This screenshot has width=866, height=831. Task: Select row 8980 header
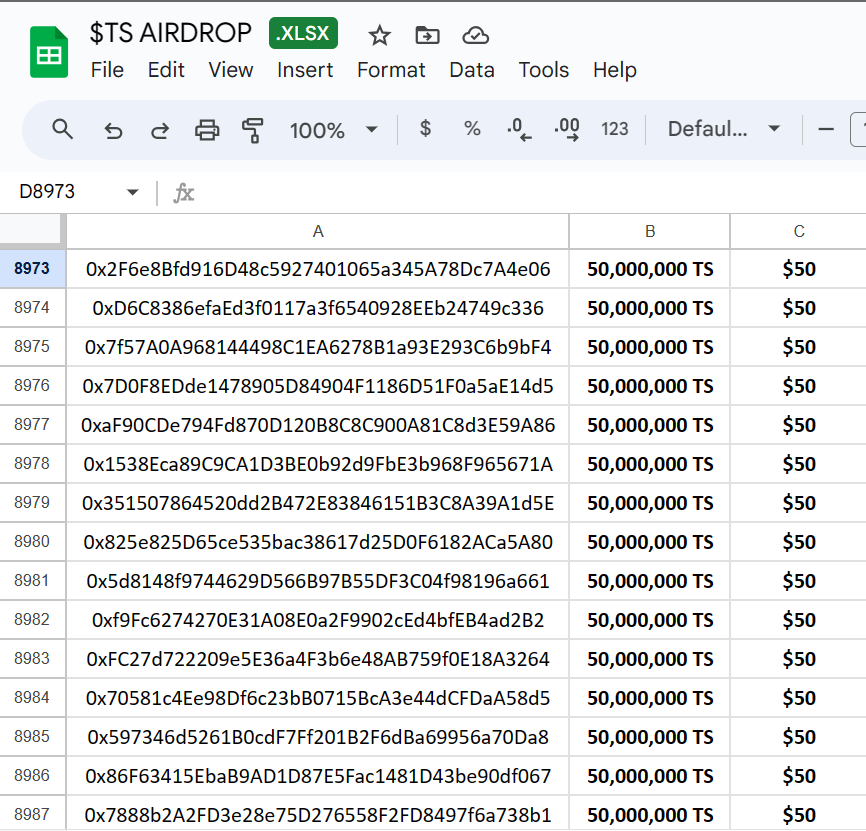click(x=32, y=542)
